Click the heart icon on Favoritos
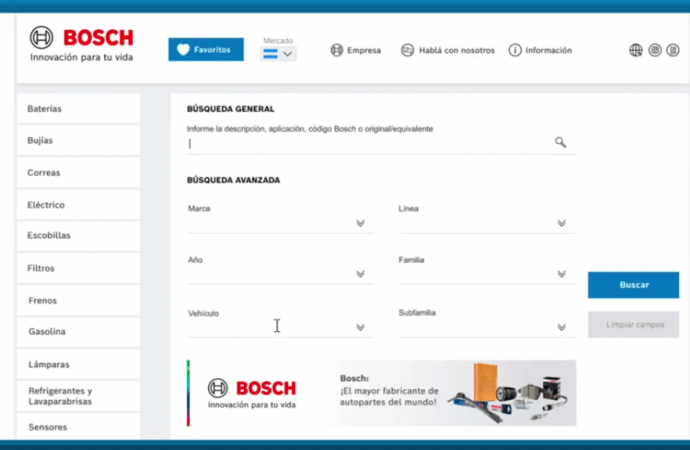Screen dimensions: 690x450 pos(183,49)
